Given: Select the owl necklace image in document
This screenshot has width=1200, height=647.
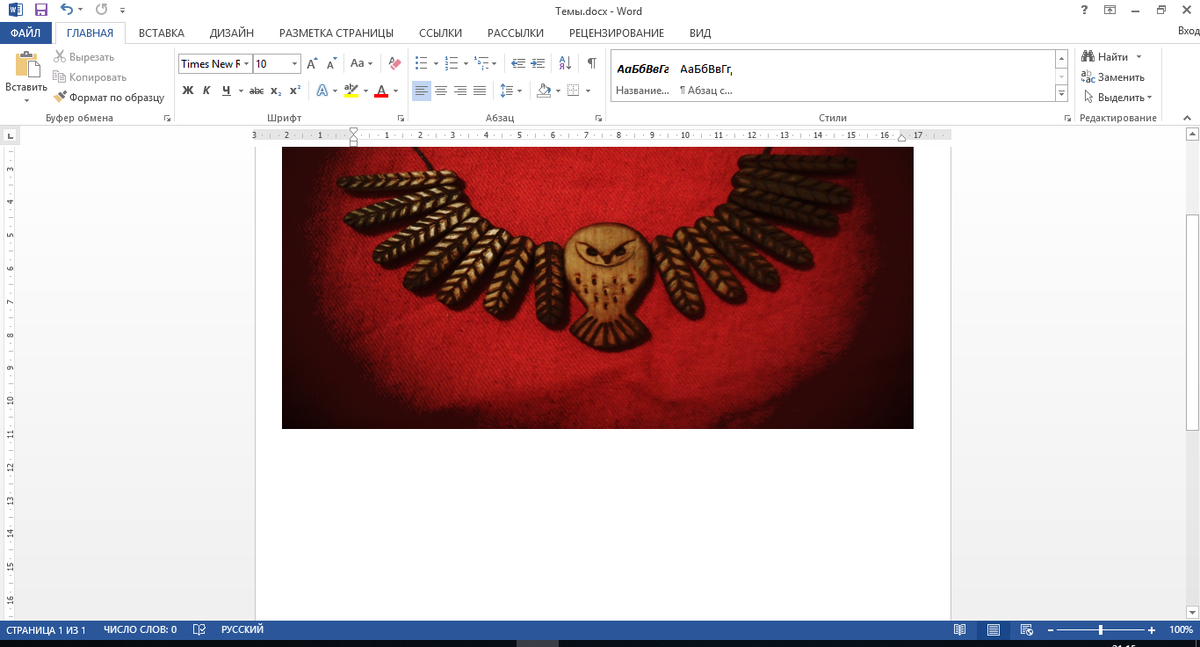Looking at the screenshot, I should (x=597, y=288).
